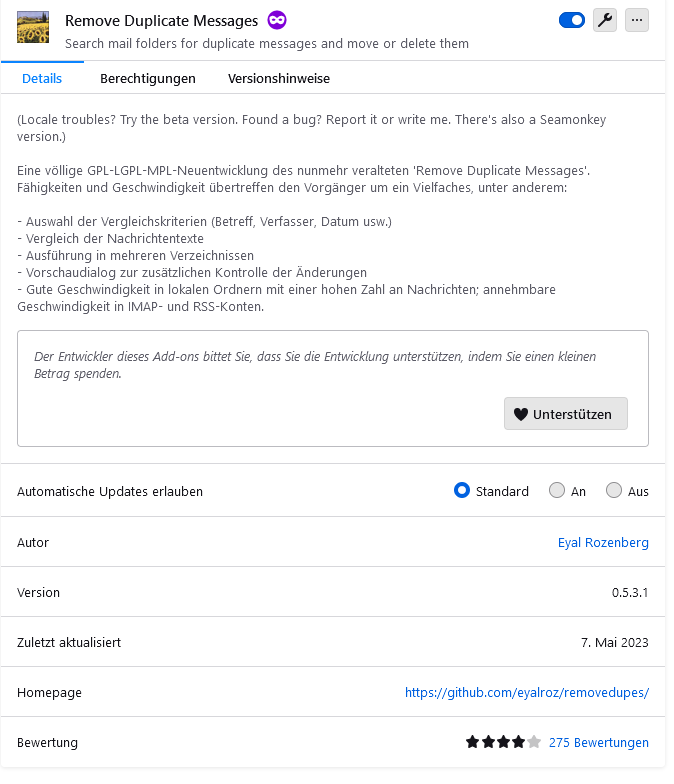Click the Remove Duplicate Messages add-on thumbnail
Viewport: 674px width, 784px height.
[x=33, y=28]
